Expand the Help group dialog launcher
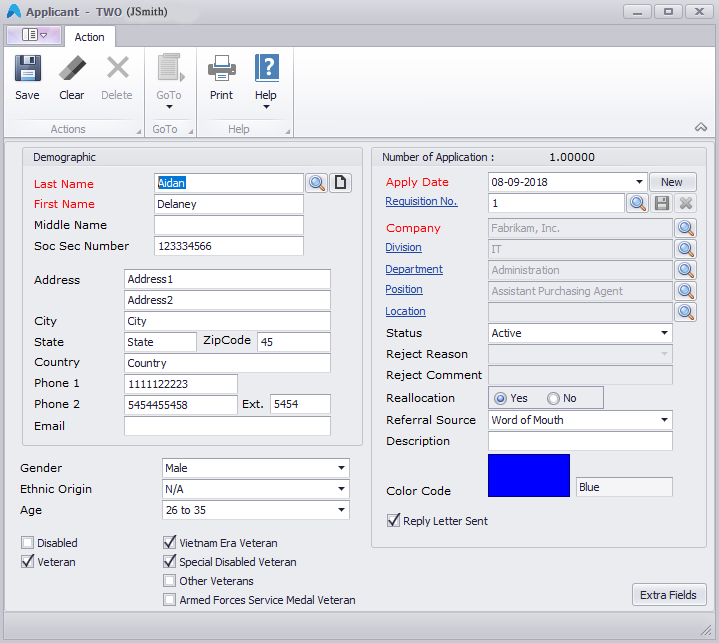Image resolution: width=719 pixels, height=643 pixels. click(288, 132)
